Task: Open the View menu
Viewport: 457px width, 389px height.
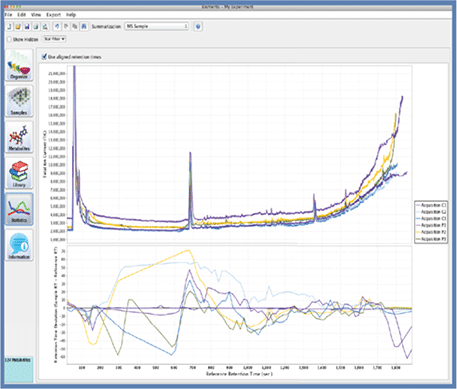Action: [36, 15]
